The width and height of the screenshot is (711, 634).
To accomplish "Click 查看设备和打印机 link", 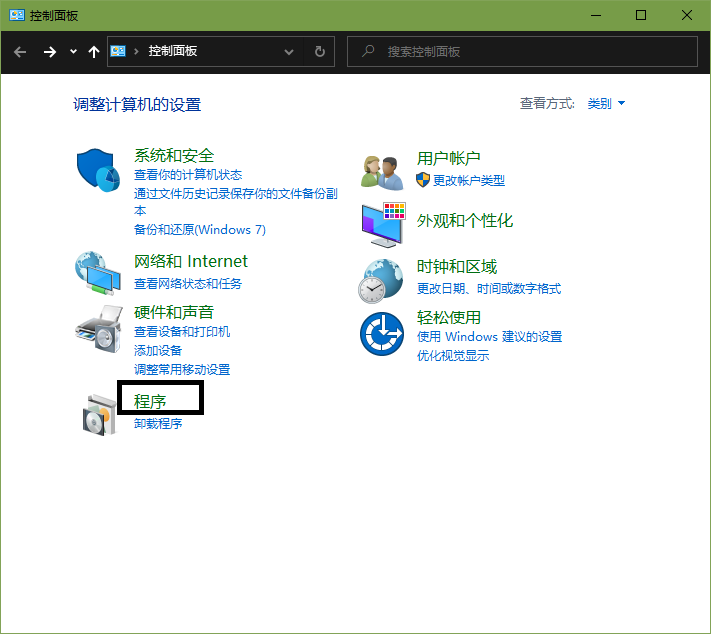I will (x=182, y=332).
